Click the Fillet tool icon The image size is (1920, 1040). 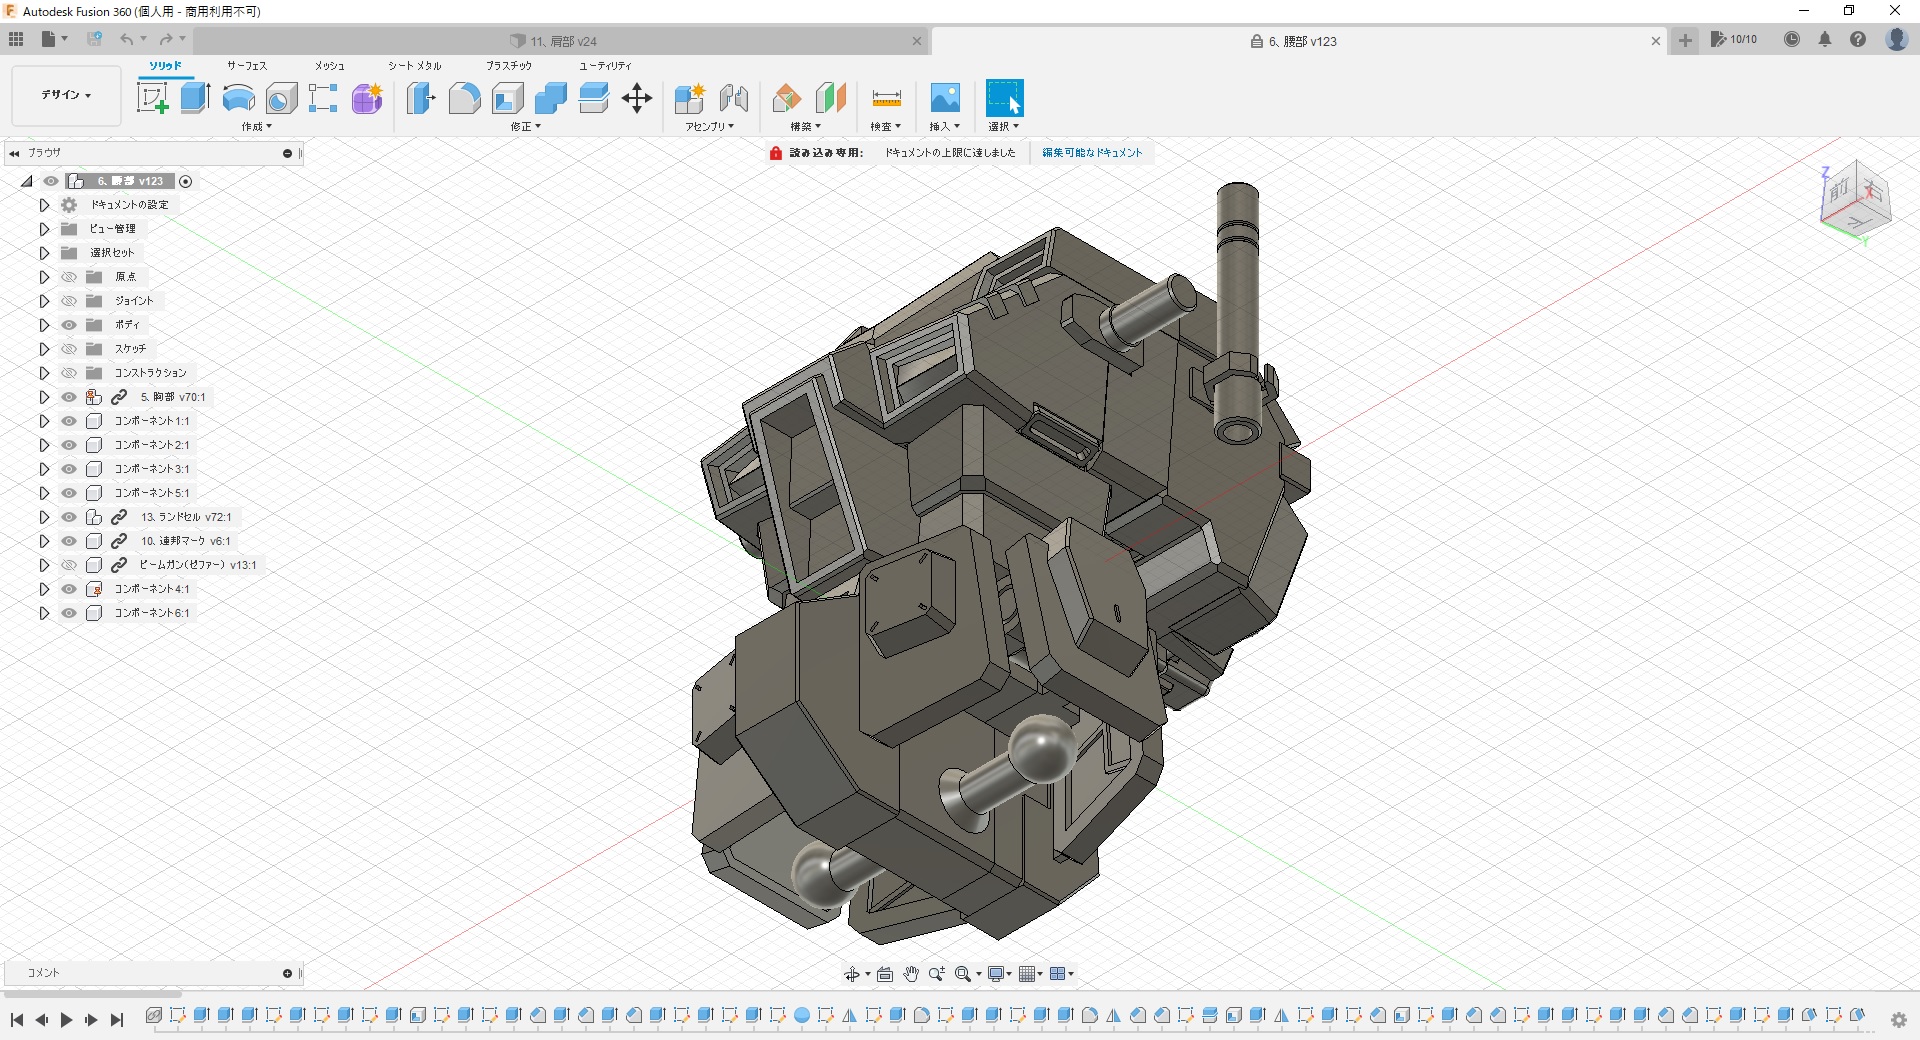464,98
